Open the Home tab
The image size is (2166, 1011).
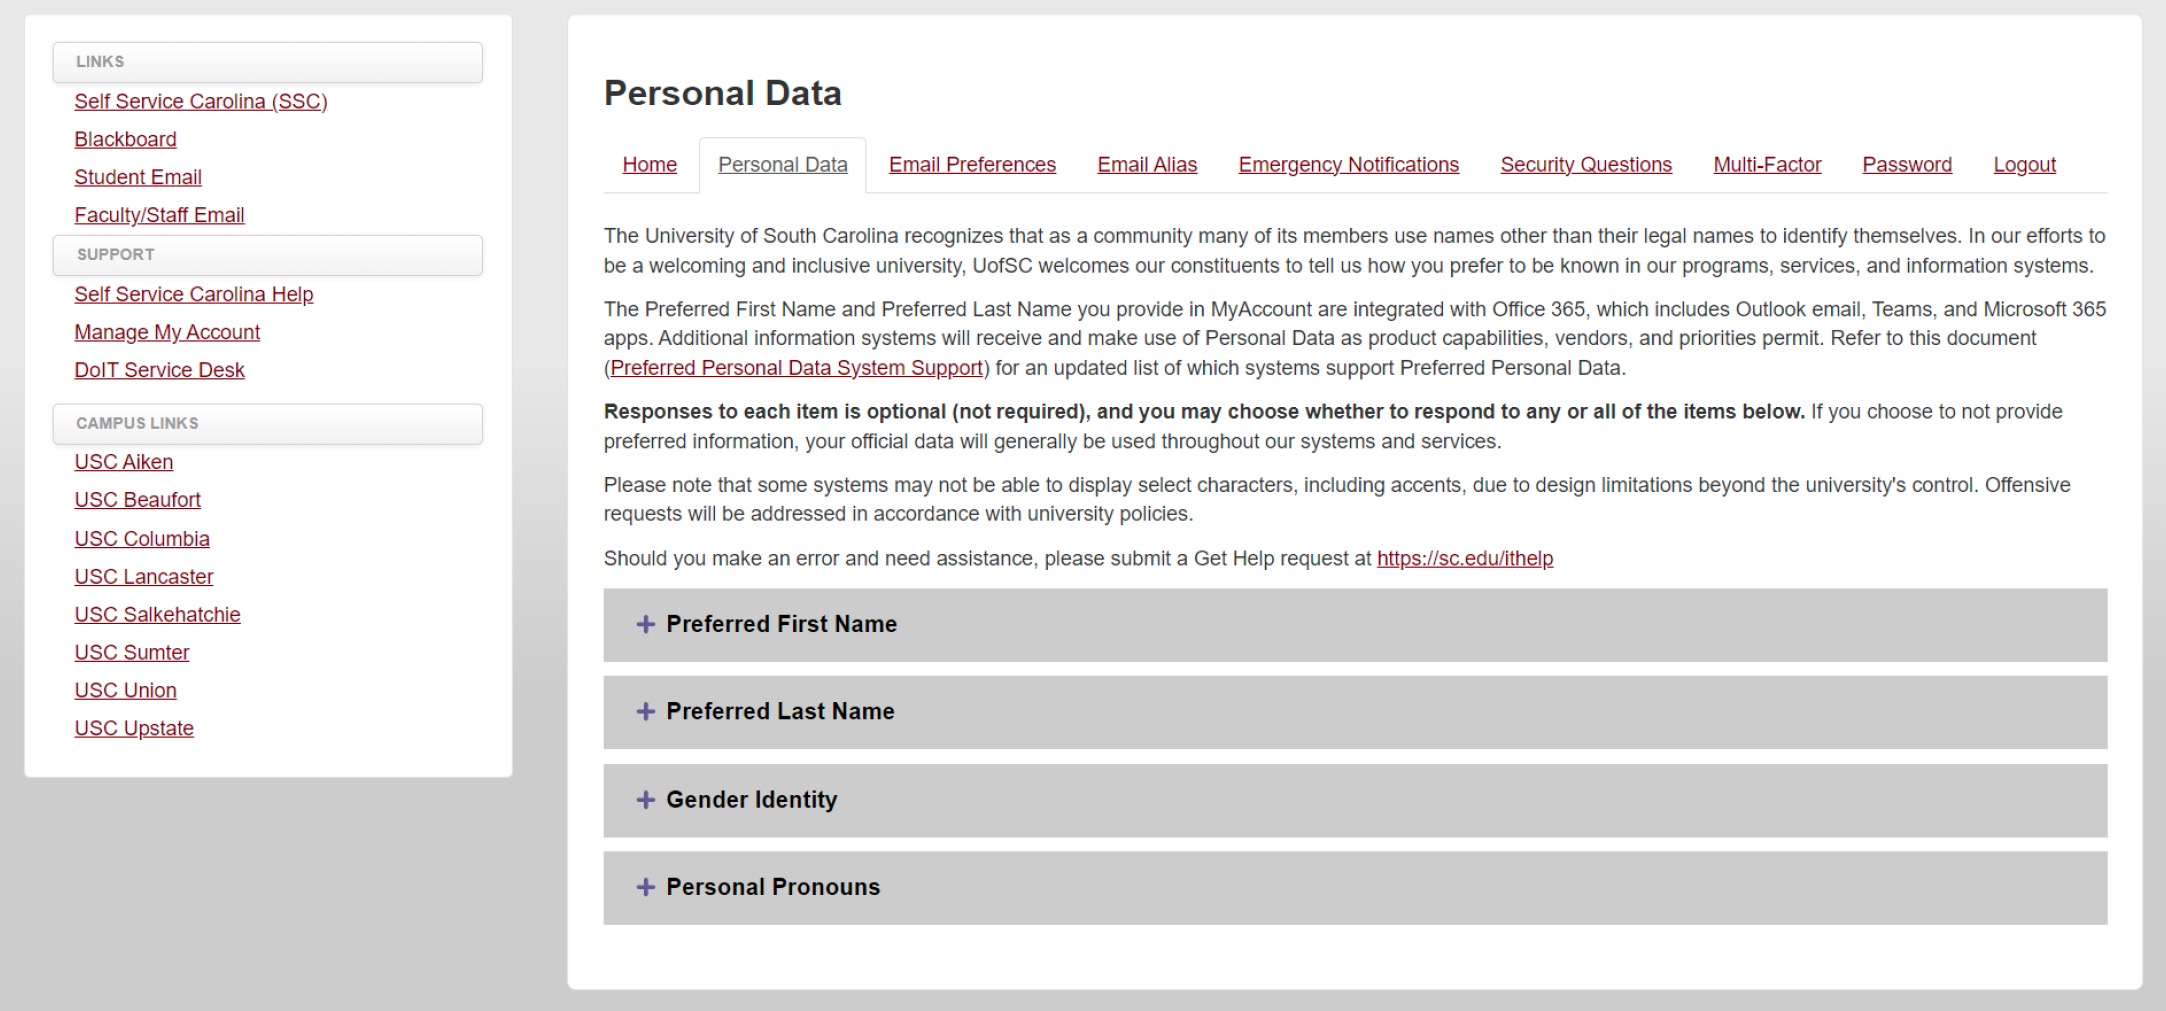tap(649, 165)
